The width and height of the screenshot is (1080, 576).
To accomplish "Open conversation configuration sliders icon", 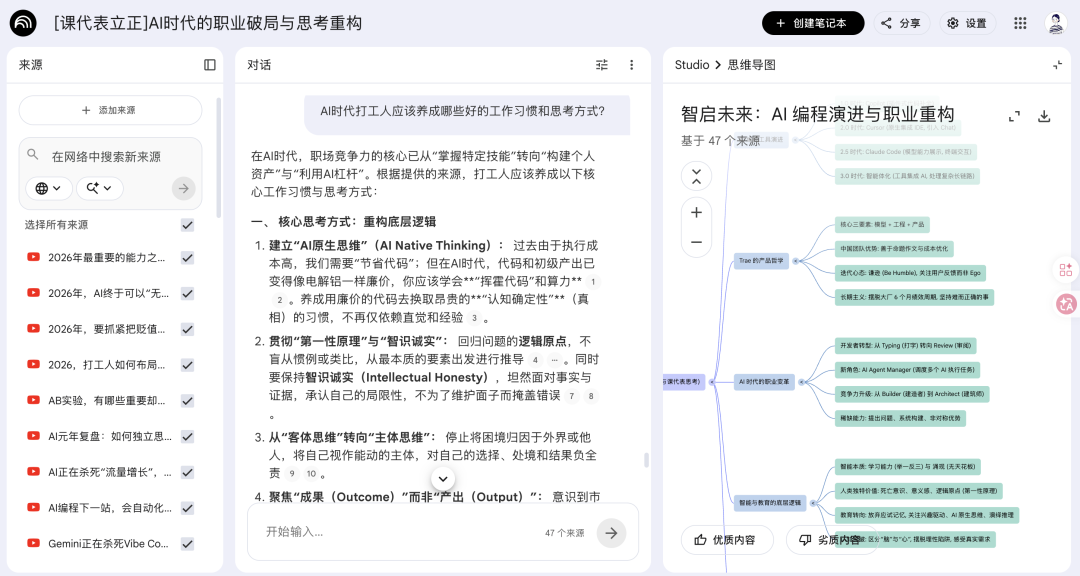I will coord(602,65).
